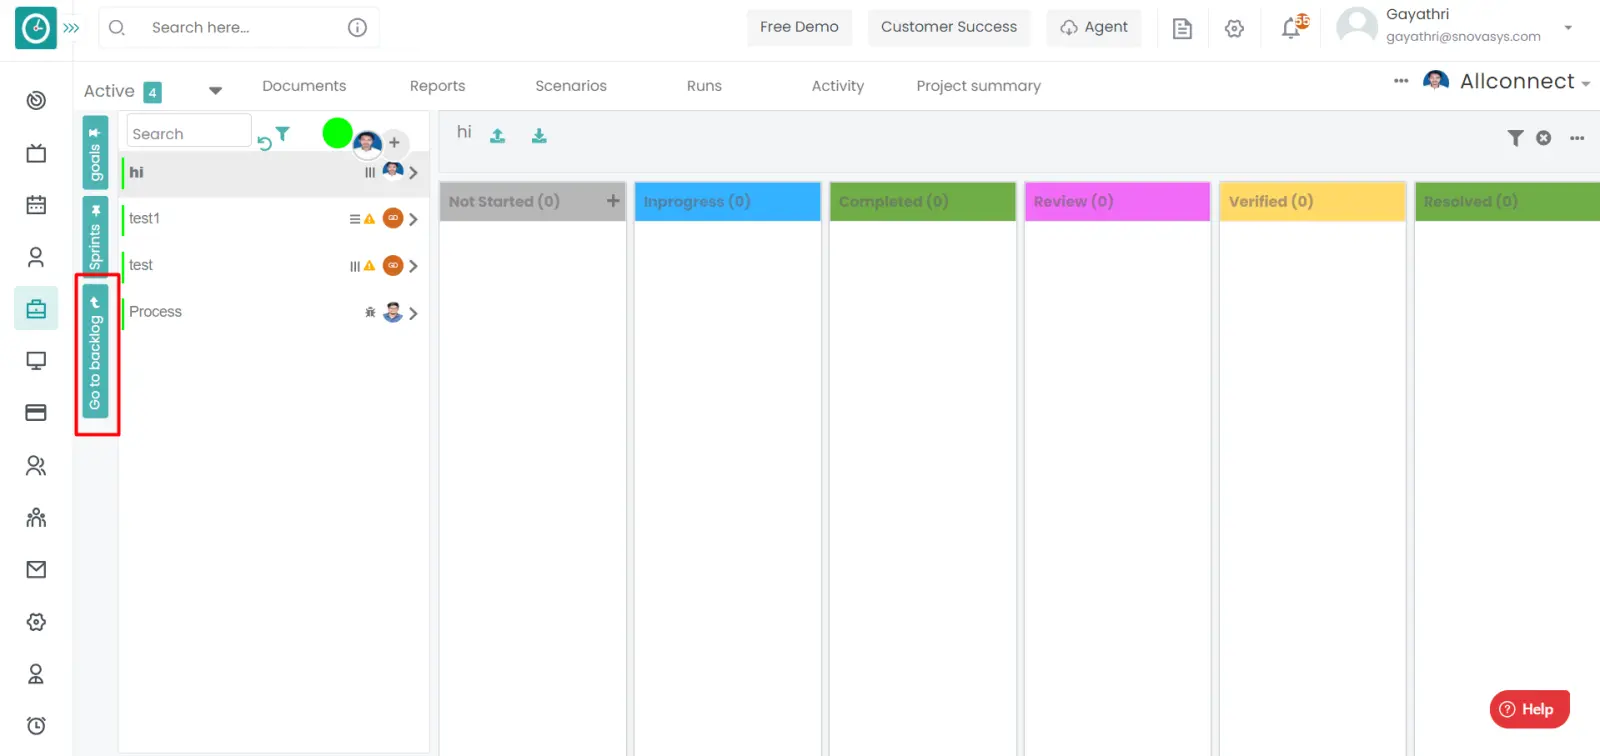
Task: Open the Project summary tab
Action: 978,86
